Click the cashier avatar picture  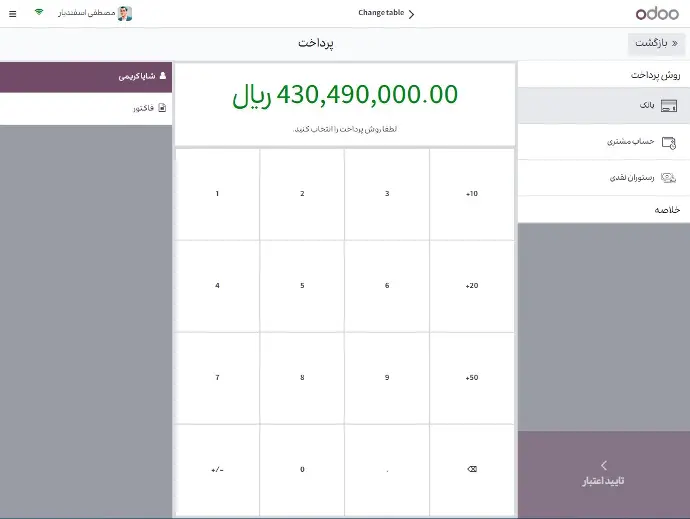coord(125,13)
